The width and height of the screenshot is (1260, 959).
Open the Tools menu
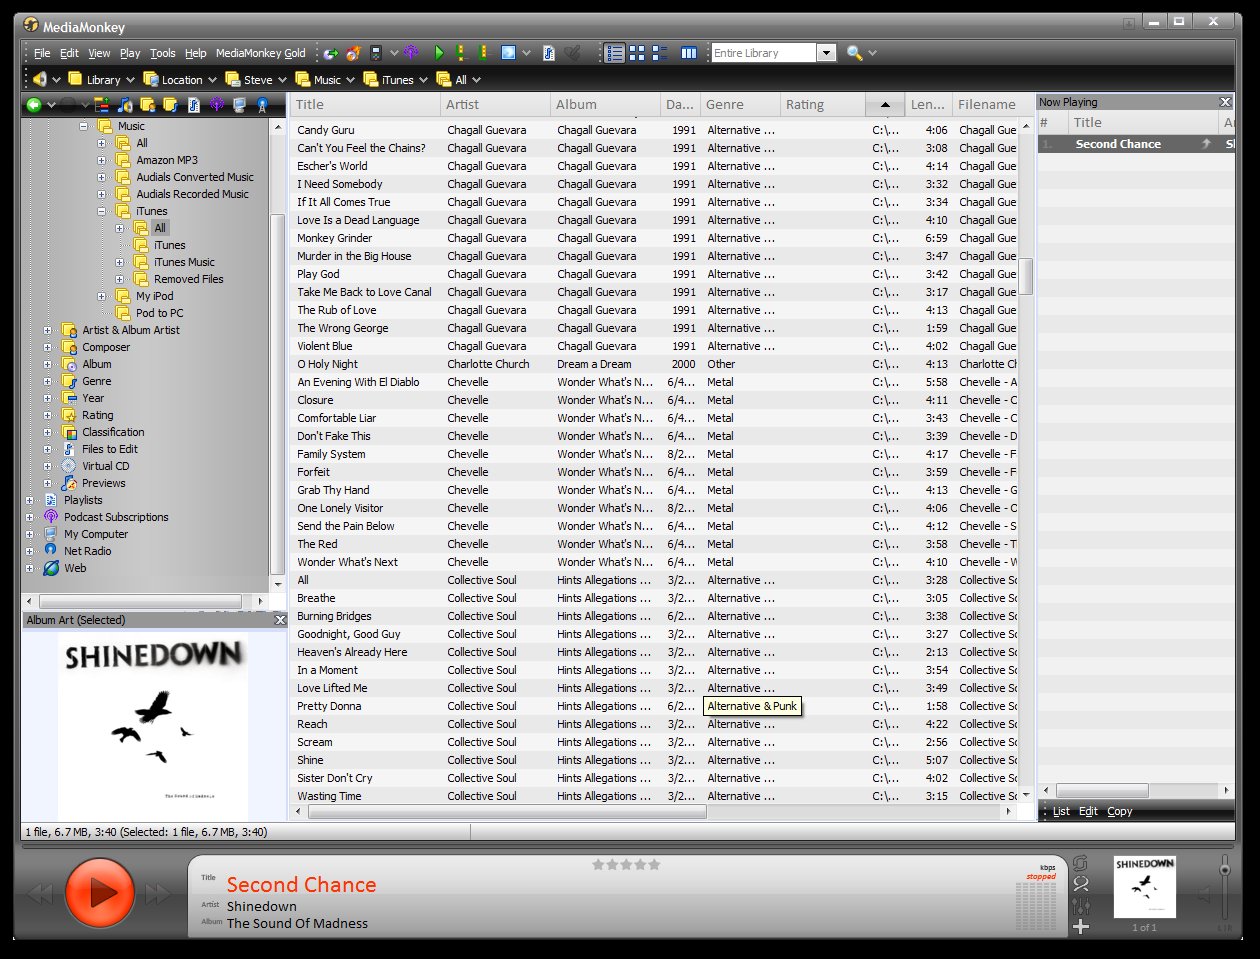[x=162, y=53]
